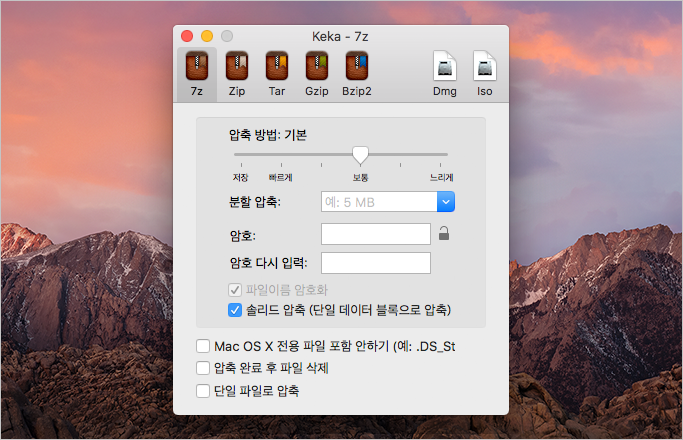Toggle the 파일이름 암호화 checkbox

(x=235, y=290)
